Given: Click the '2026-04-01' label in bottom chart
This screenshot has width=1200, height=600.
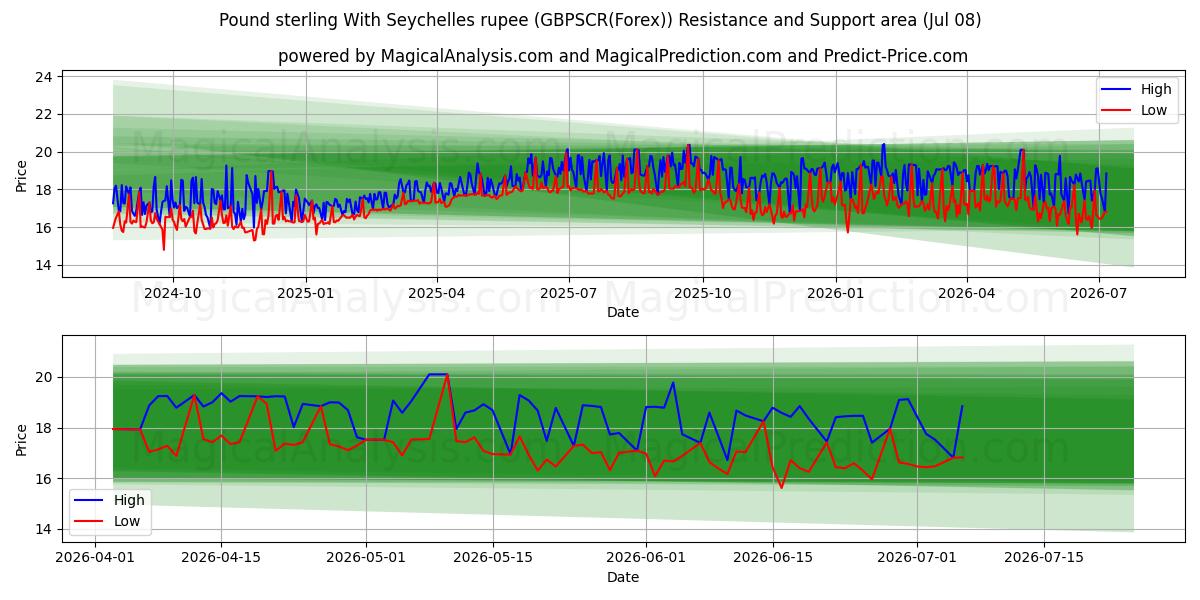Looking at the screenshot, I should pyautogui.click(x=95, y=559).
